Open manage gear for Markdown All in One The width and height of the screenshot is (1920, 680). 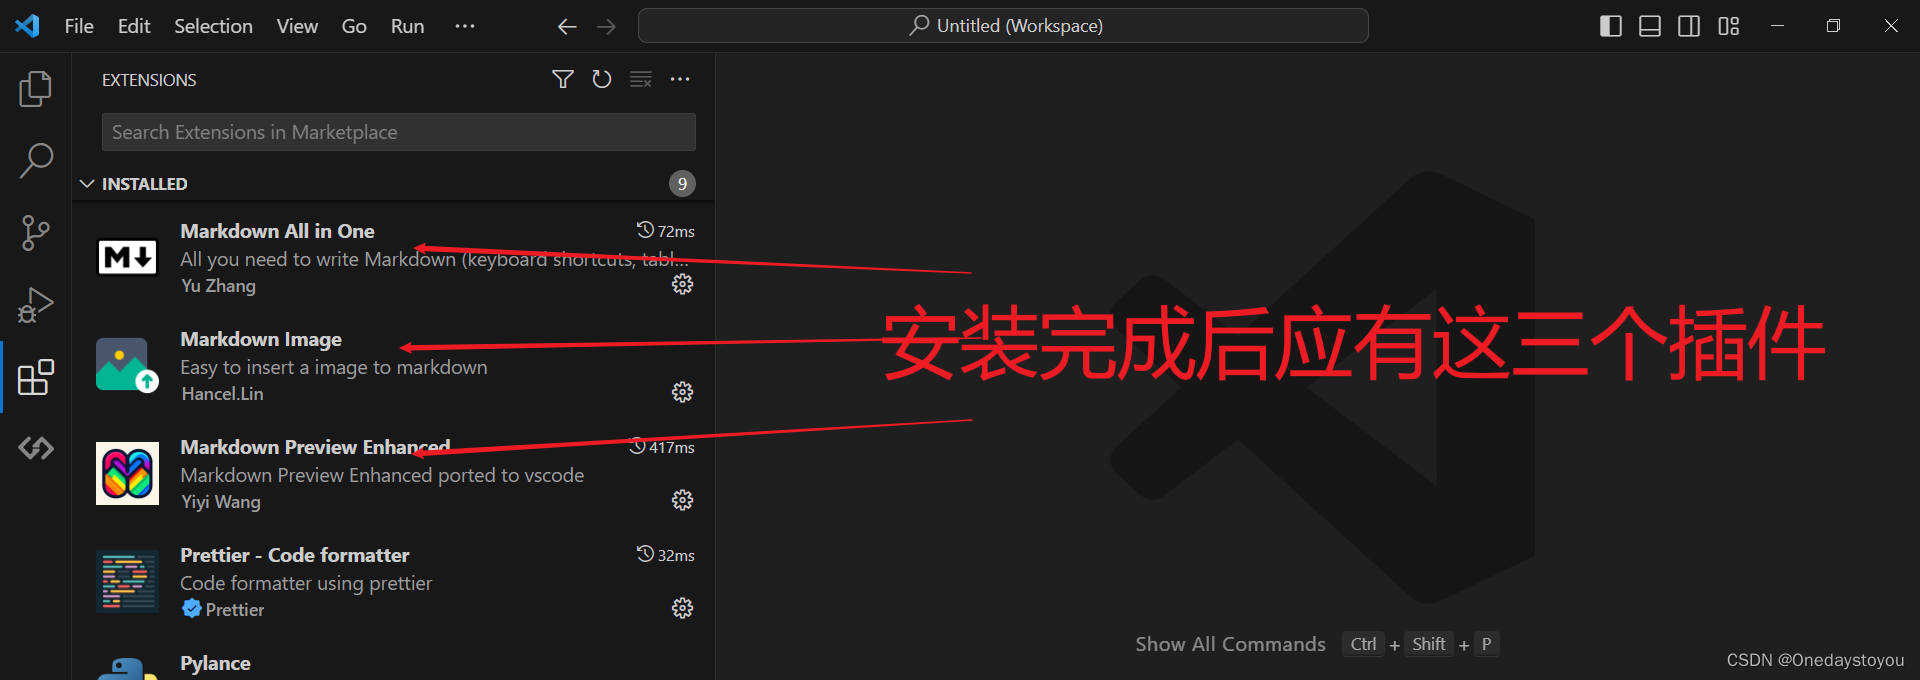[x=682, y=284]
